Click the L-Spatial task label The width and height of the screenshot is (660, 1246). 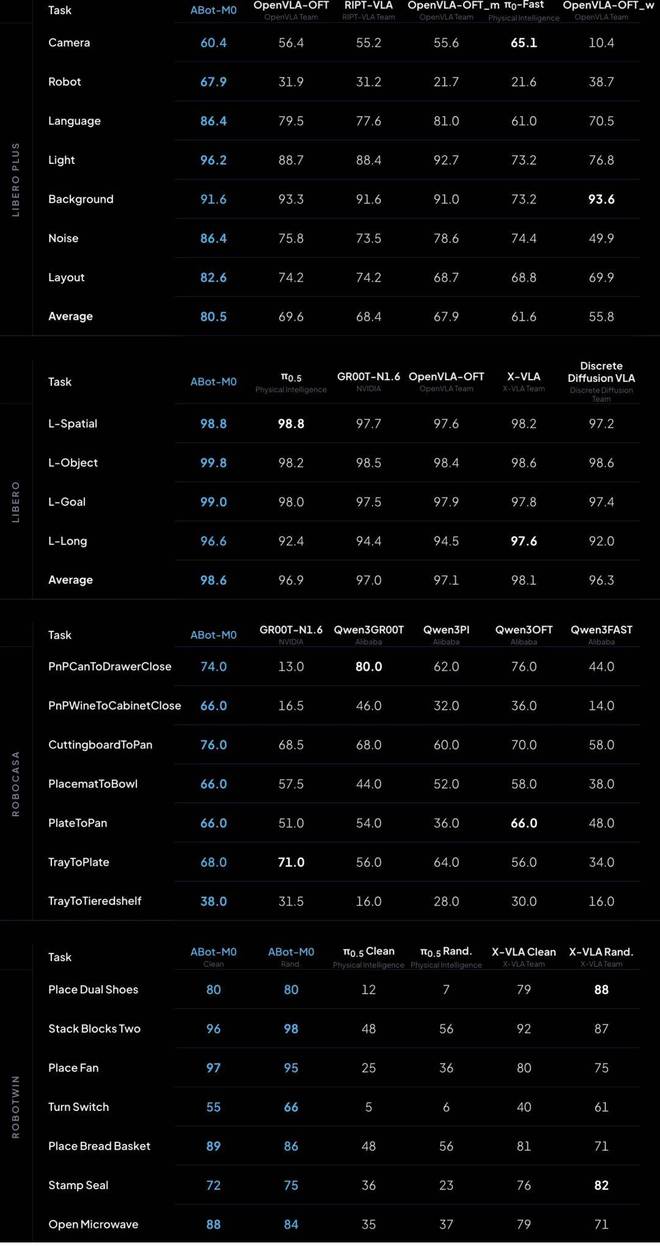pyautogui.click(x=73, y=424)
